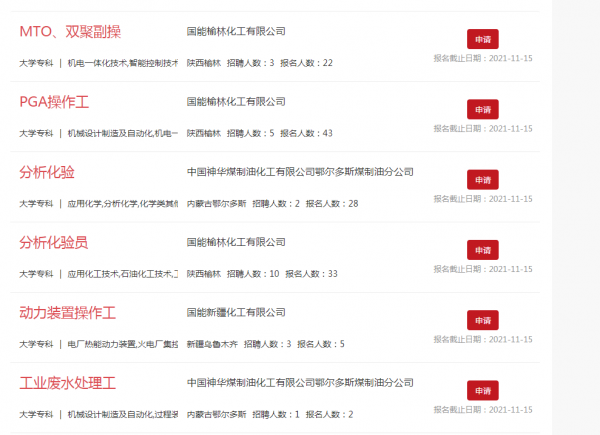600x435 pixels.
Task: Apply (申请) for 分析化验 position
Action: click(x=483, y=180)
